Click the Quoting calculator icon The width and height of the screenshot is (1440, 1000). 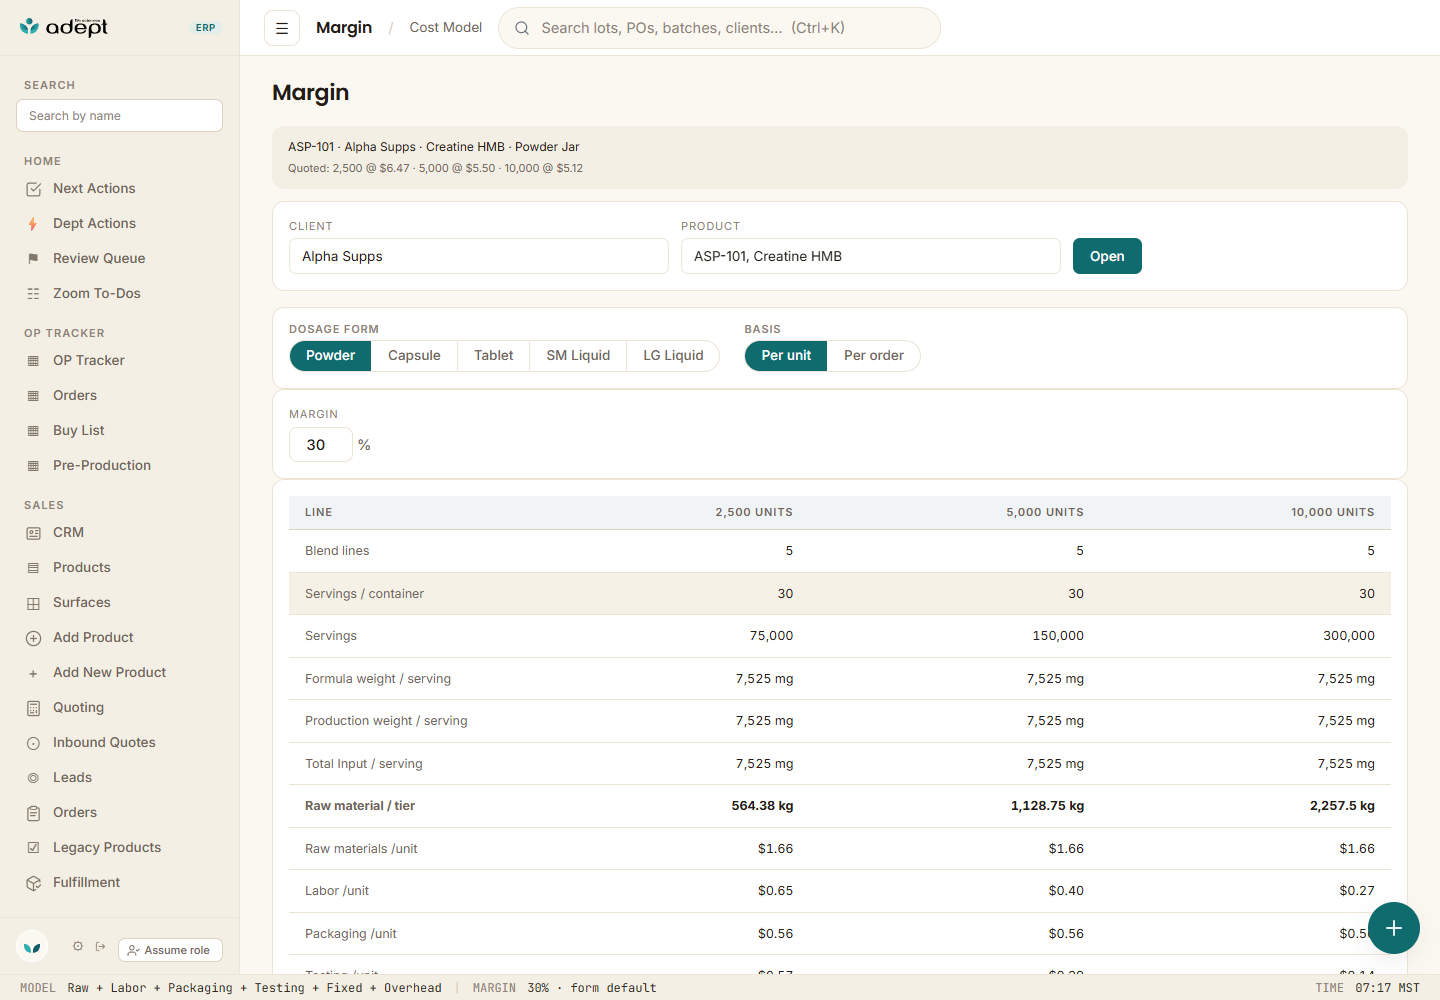click(x=33, y=708)
